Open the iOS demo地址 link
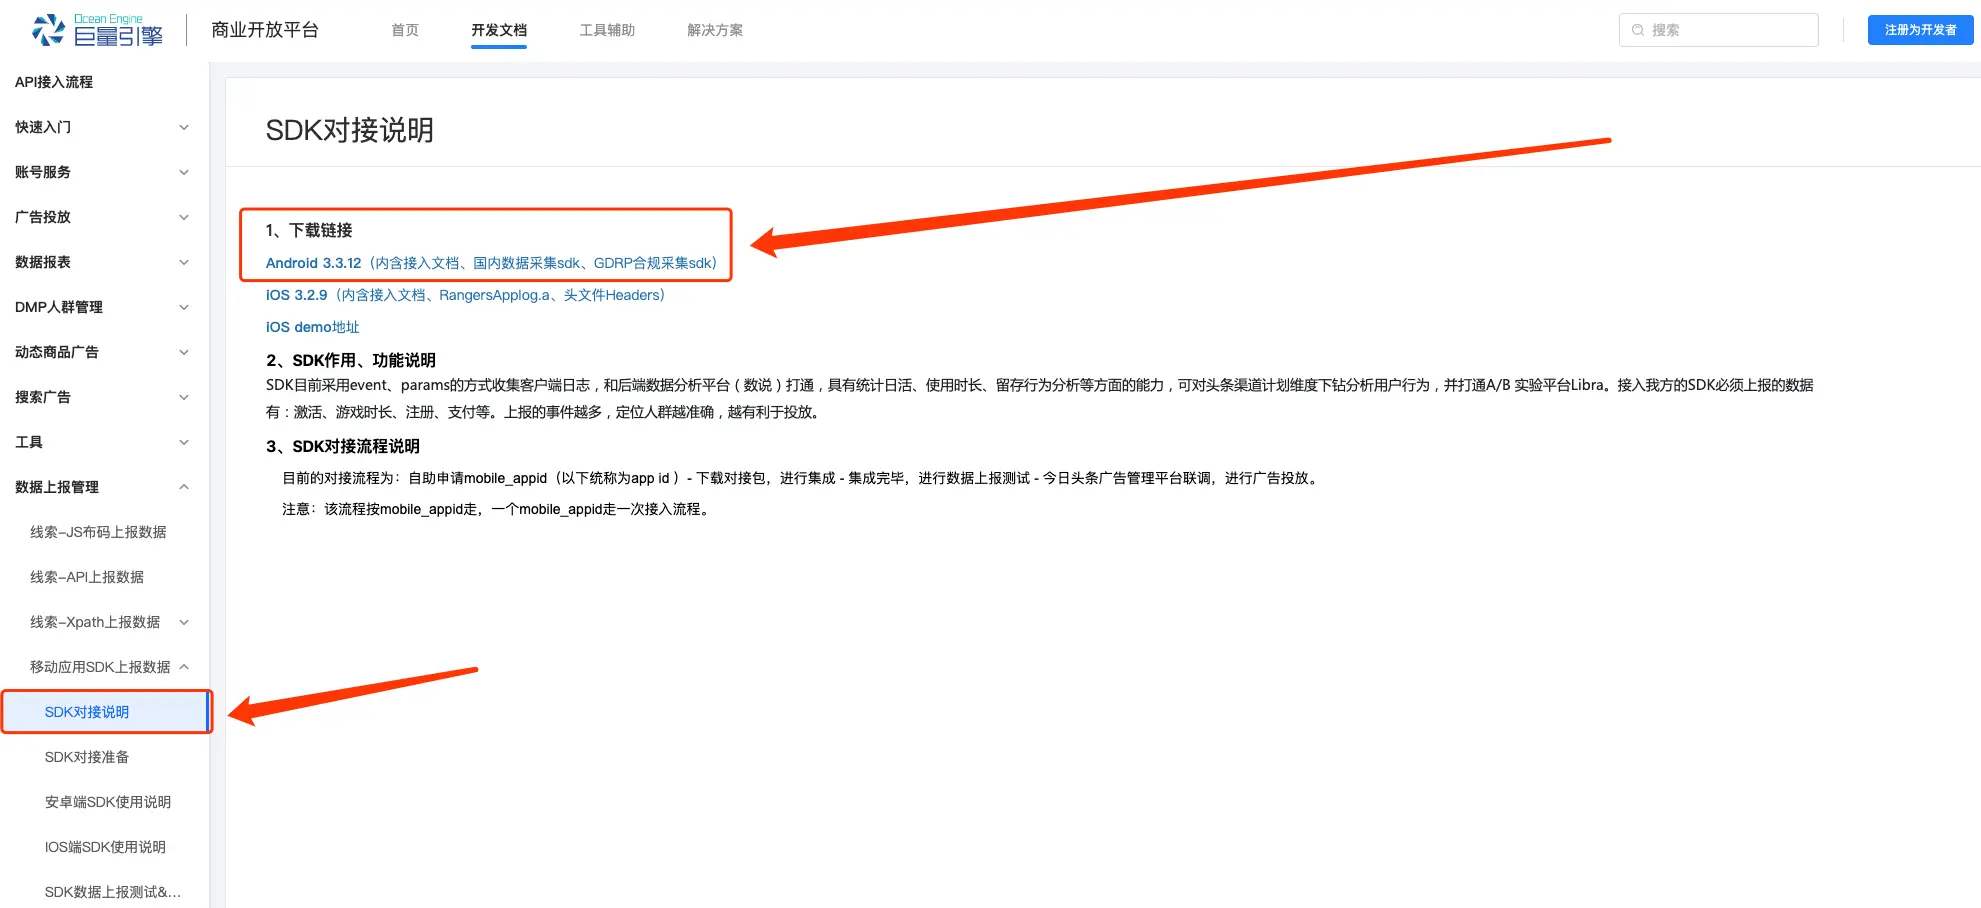This screenshot has width=1981, height=908. coord(312,326)
